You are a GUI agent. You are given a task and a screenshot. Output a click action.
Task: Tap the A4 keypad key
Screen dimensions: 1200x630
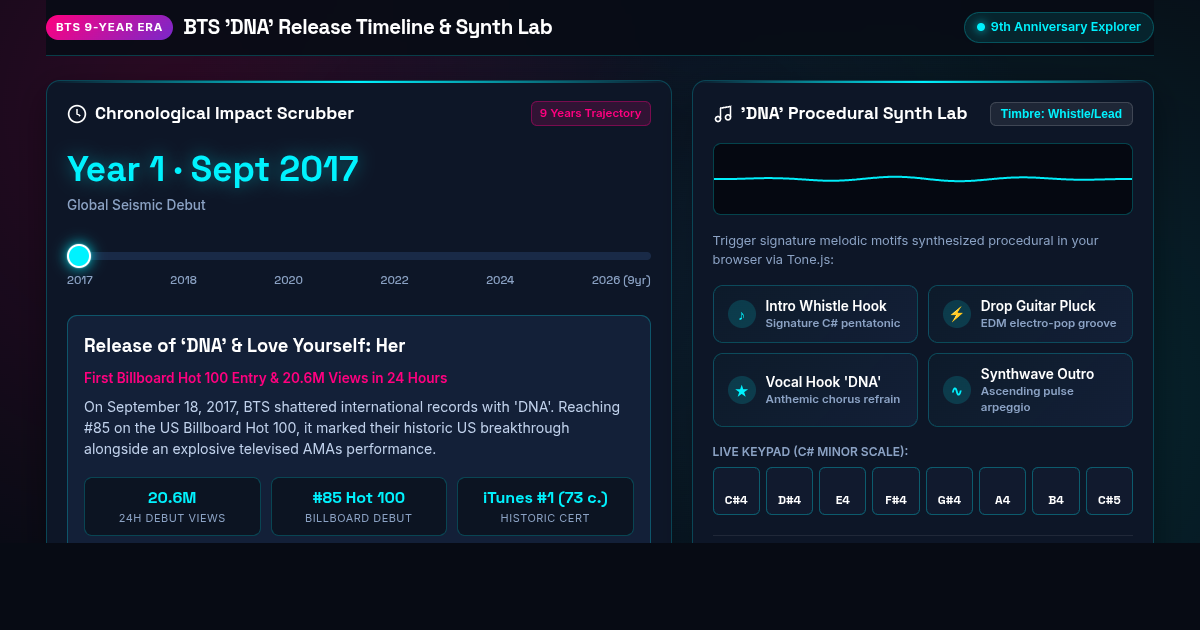point(1003,491)
